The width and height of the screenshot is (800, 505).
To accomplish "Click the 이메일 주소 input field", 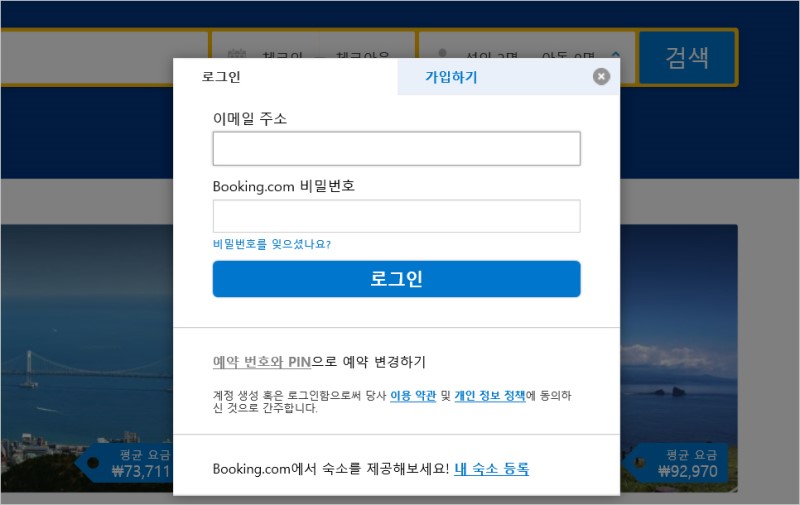I will tap(396, 148).
